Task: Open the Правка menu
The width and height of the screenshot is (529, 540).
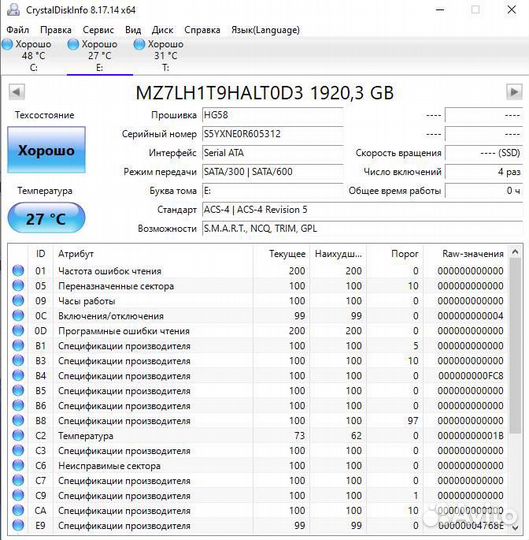Action: [x=56, y=30]
